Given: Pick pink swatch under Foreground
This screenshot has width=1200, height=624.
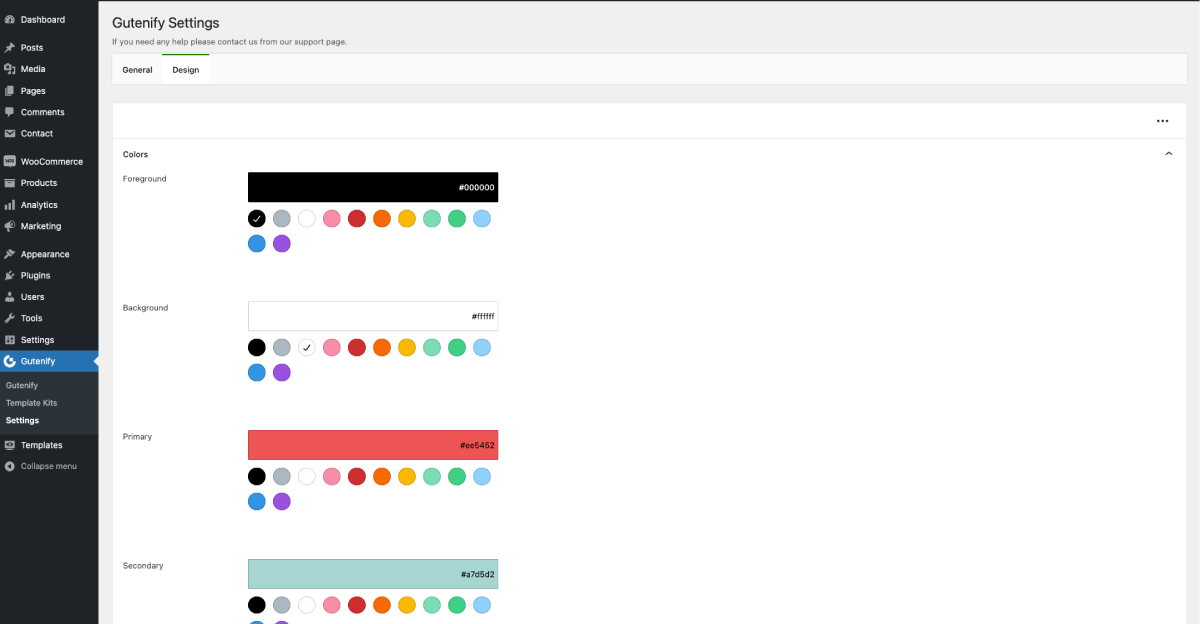Looking at the screenshot, I should pyautogui.click(x=332, y=218).
